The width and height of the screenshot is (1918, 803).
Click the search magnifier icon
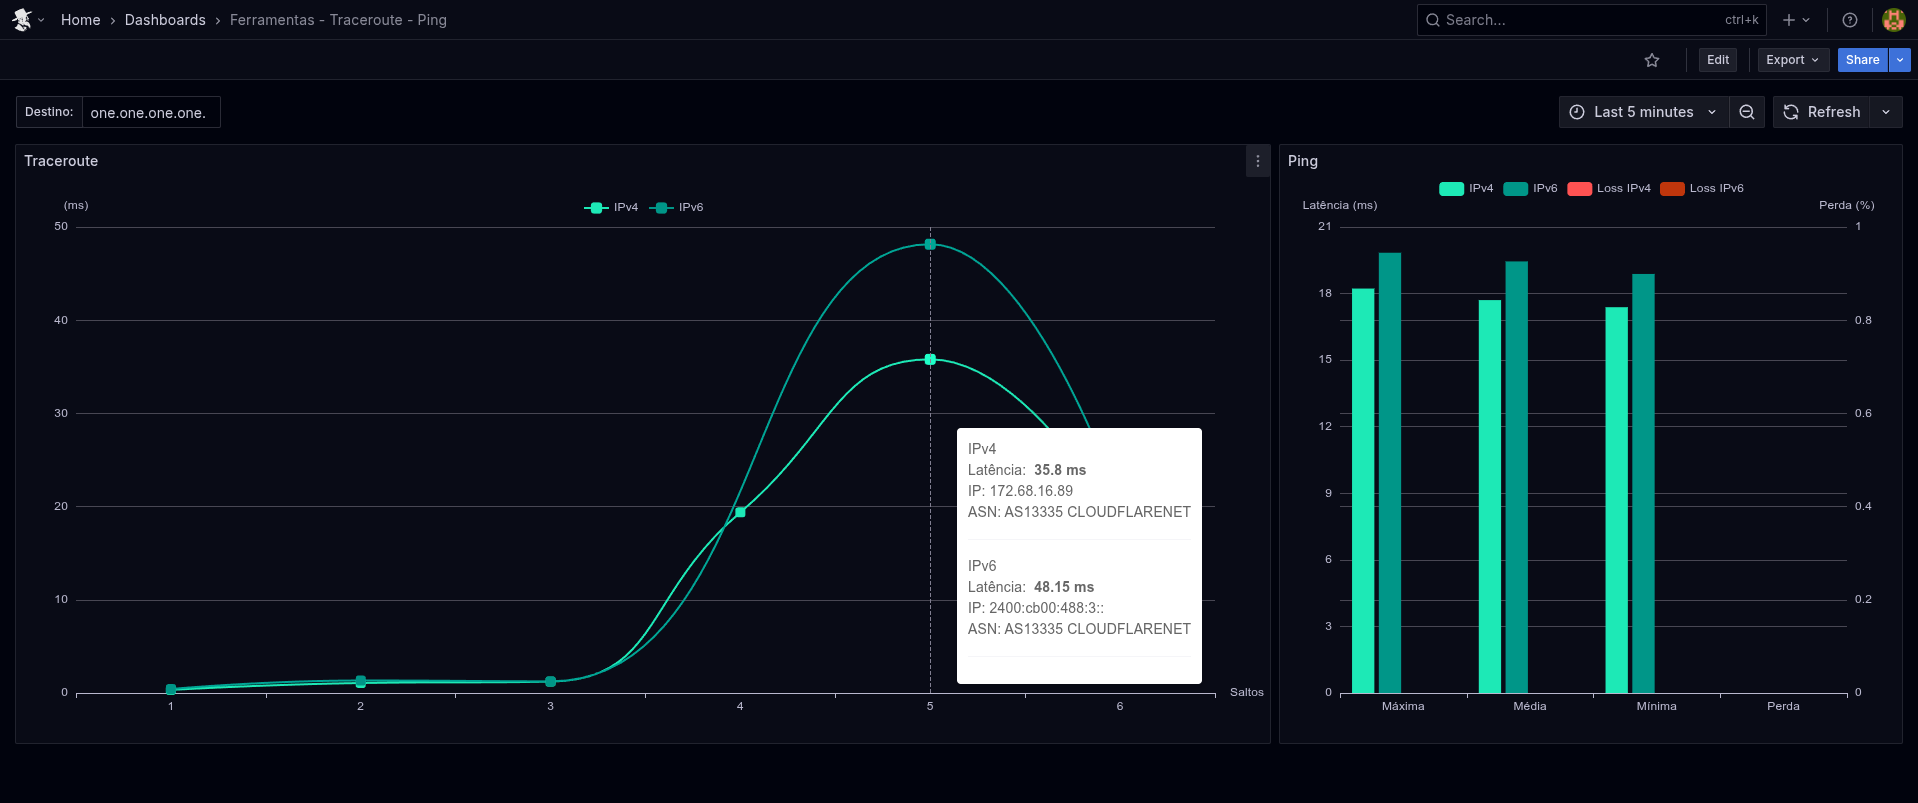point(1433,20)
